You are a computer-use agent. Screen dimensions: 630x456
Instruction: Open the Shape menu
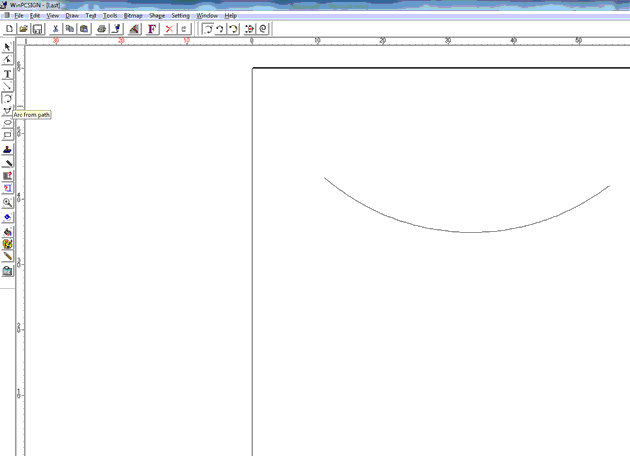(157, 16)
